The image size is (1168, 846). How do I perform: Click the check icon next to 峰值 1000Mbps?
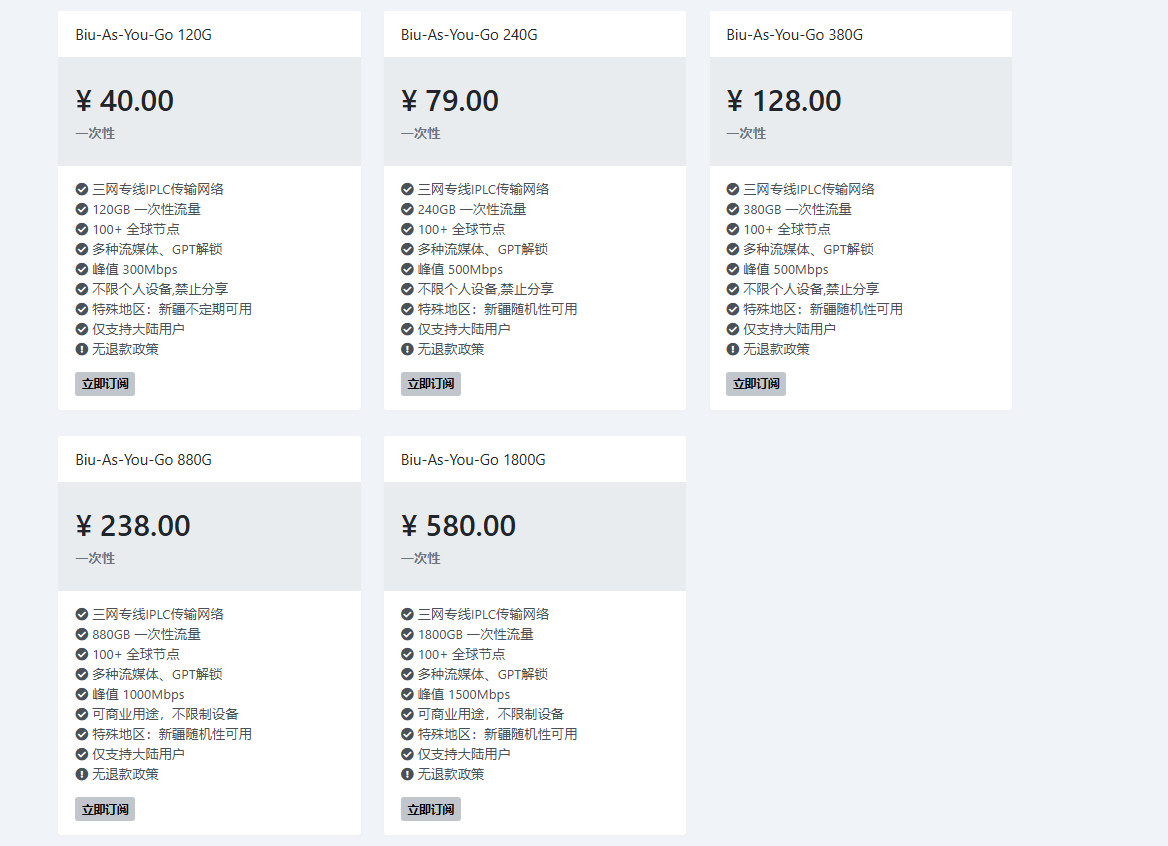click(82, 694)
